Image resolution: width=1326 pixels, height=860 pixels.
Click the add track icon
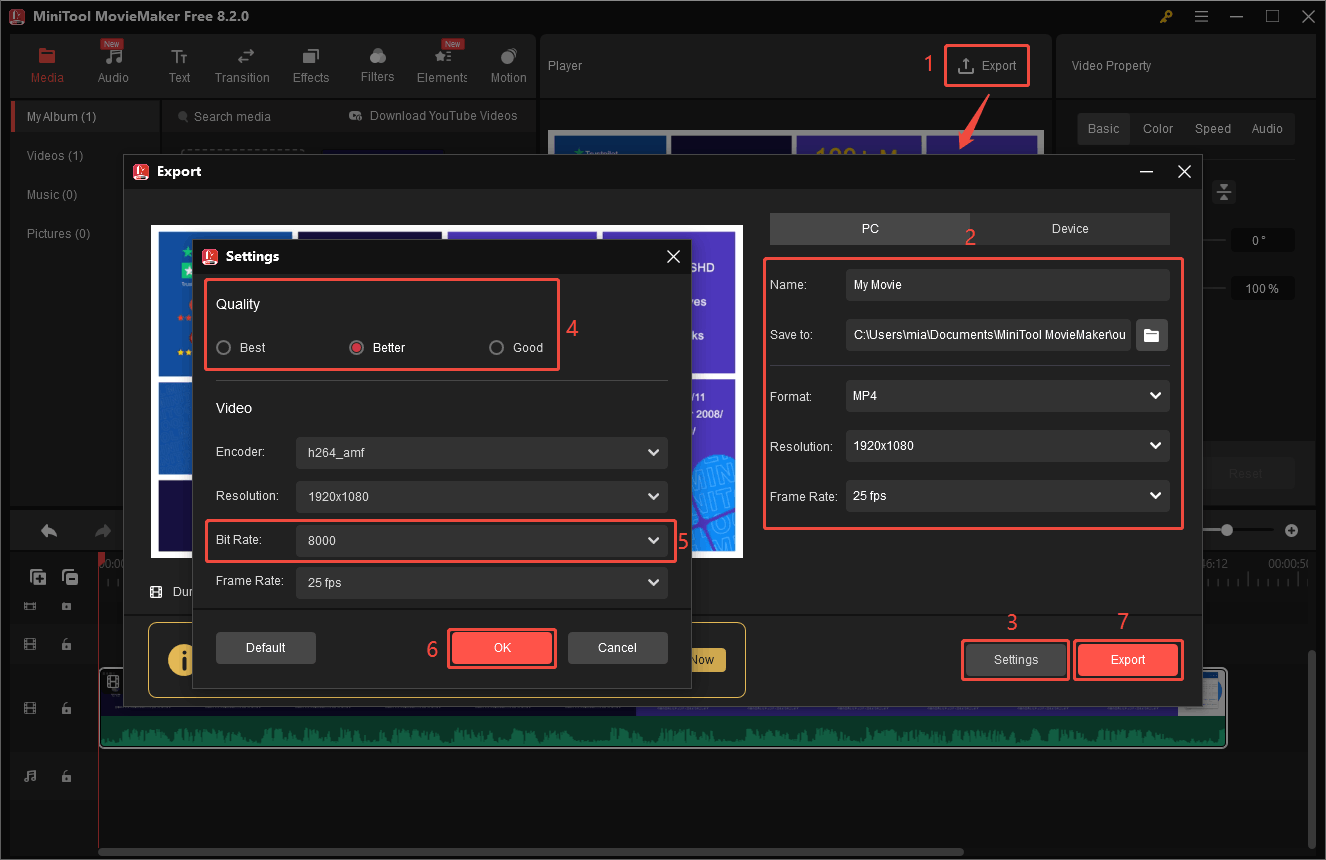(x=38, y=577)
